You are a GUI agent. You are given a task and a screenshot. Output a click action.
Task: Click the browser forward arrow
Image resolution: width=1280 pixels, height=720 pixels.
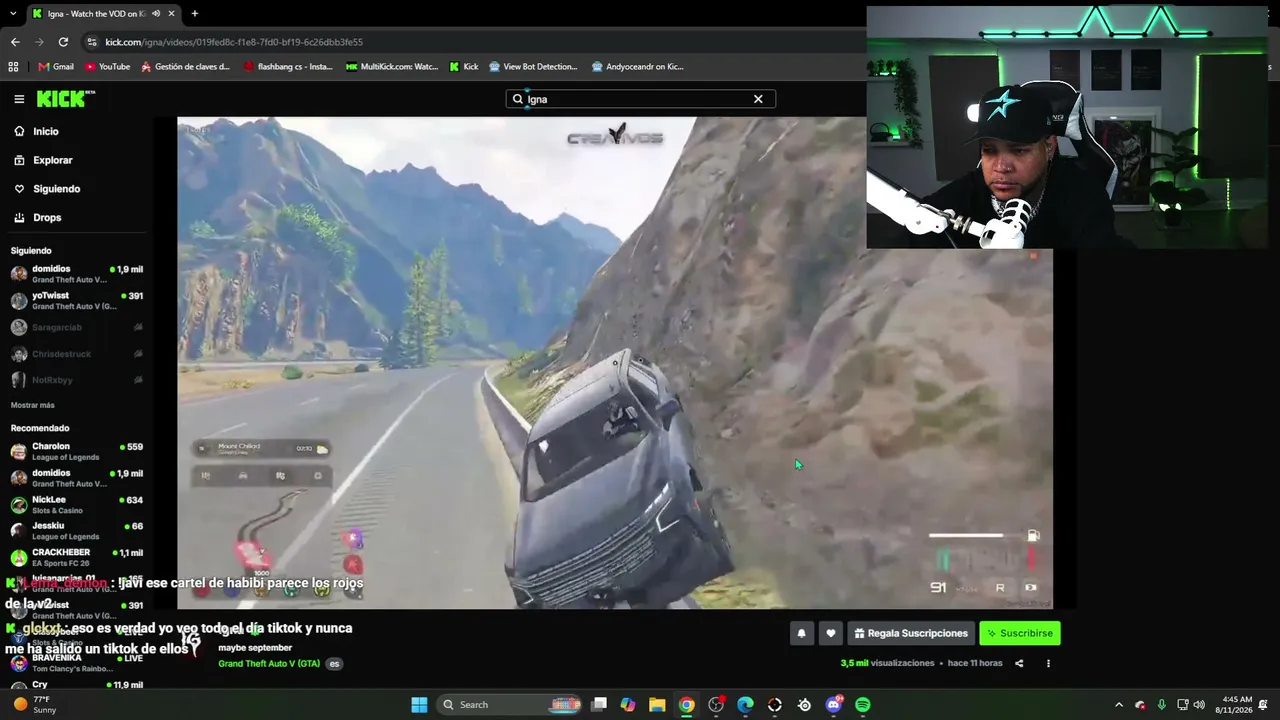tap(39, 42)
